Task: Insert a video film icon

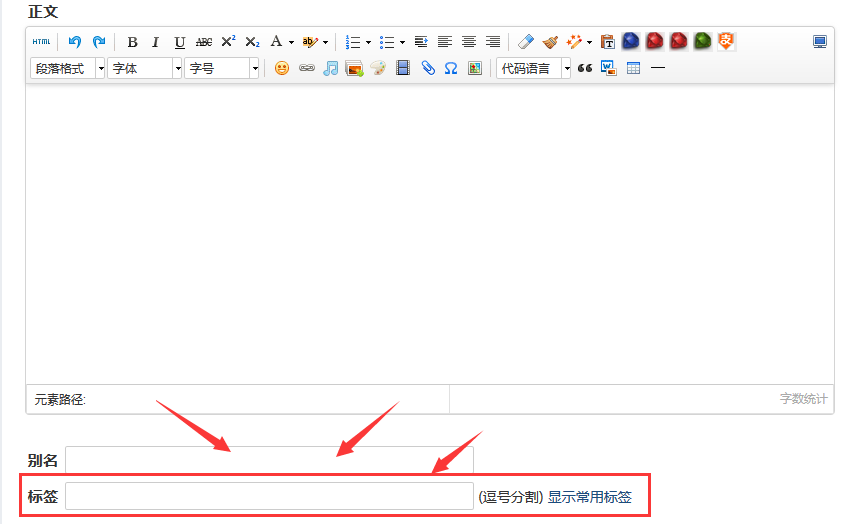Action: tap(403, 68)
